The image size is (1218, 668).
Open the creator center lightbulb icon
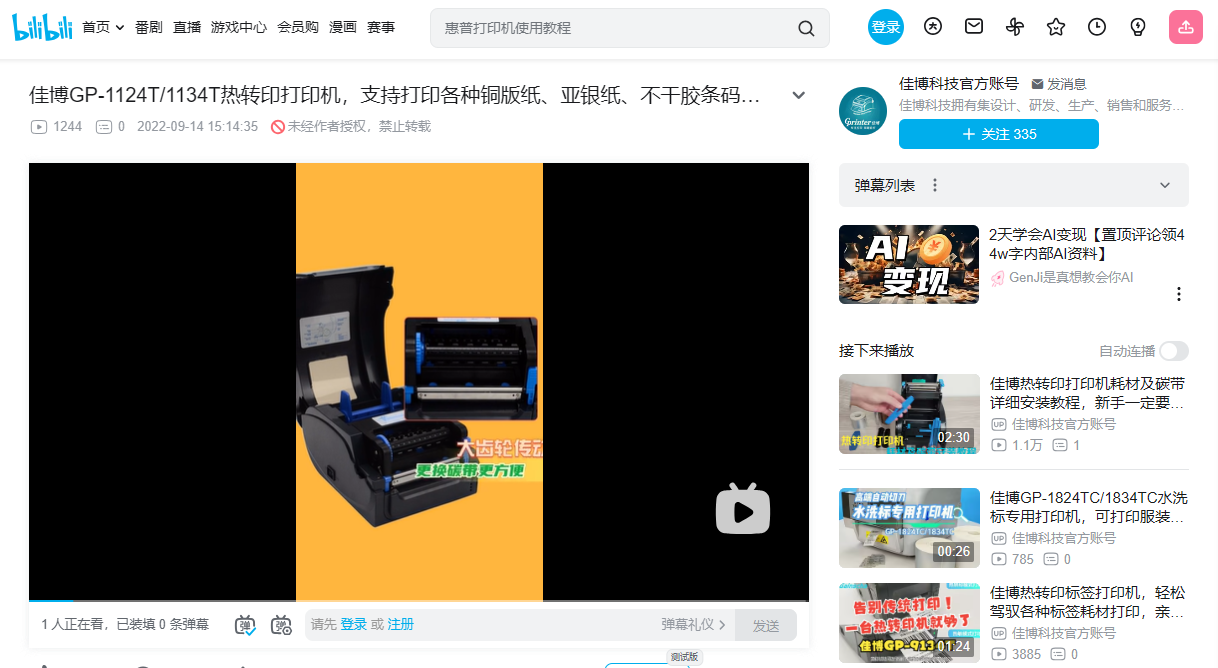click(1137, 27)
